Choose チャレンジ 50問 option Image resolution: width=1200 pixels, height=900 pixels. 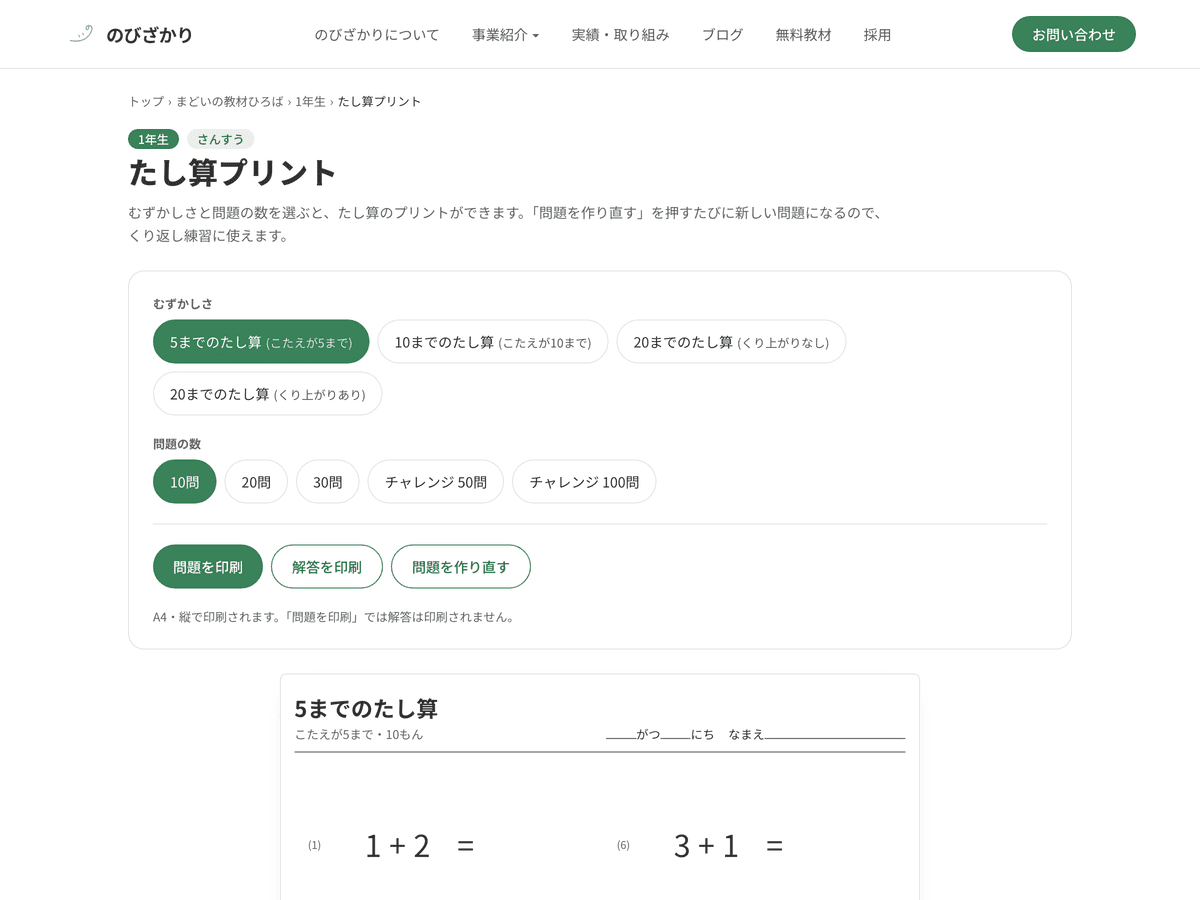(436, 482)
